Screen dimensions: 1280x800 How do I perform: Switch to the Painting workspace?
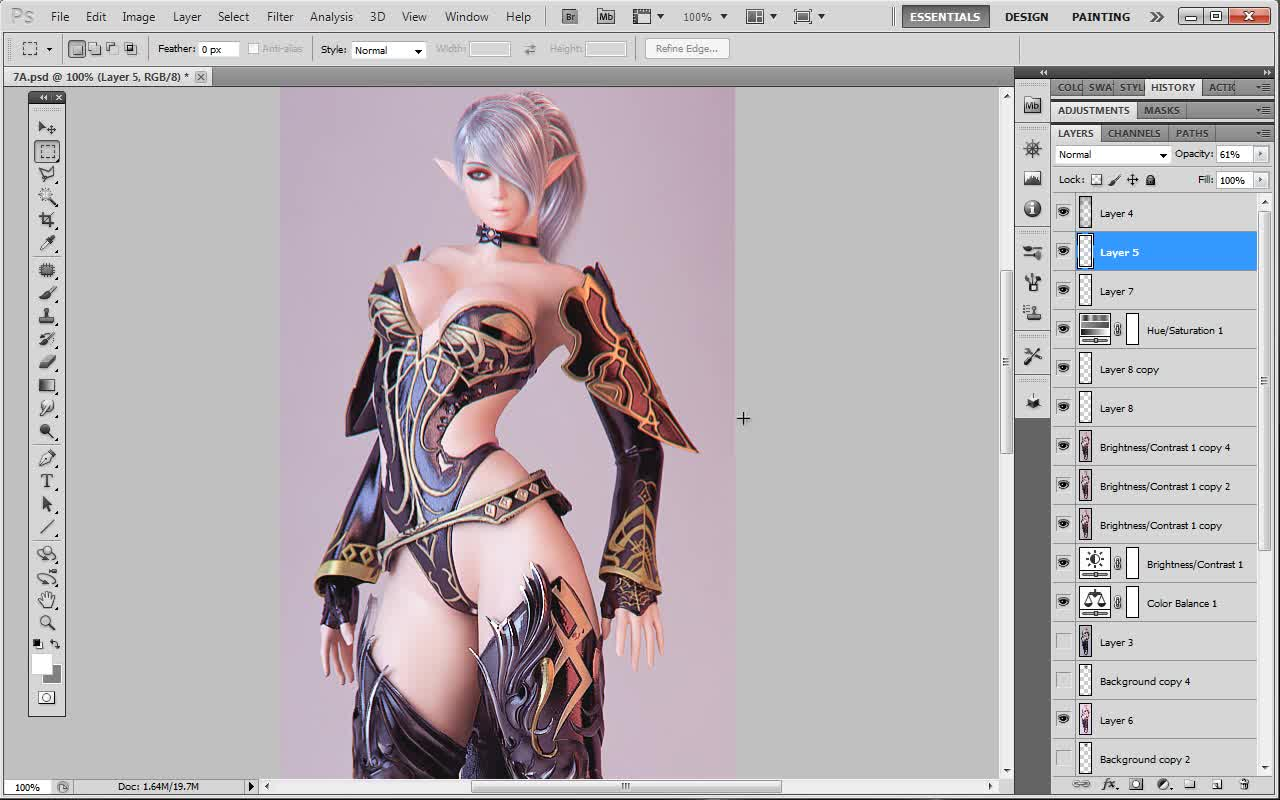(x=1101, y=17)
